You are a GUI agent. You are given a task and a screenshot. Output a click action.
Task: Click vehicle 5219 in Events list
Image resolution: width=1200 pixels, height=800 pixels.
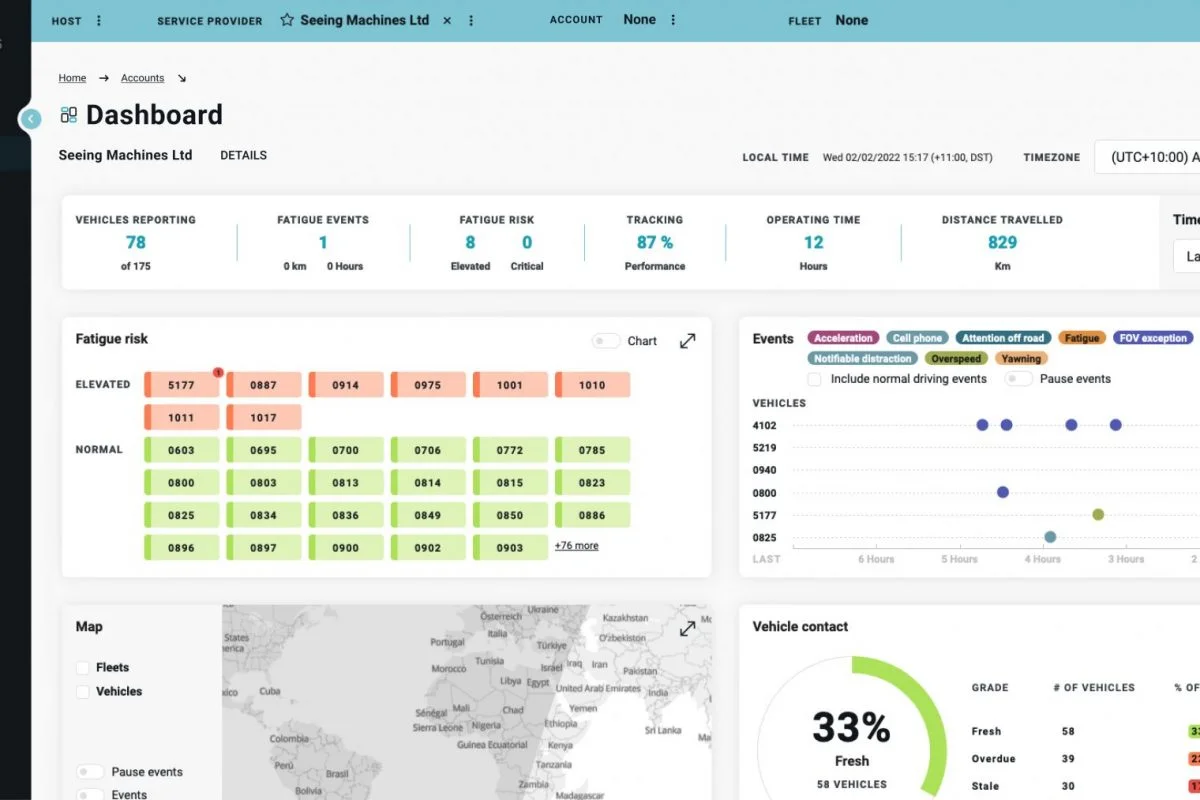click(764, 448)
